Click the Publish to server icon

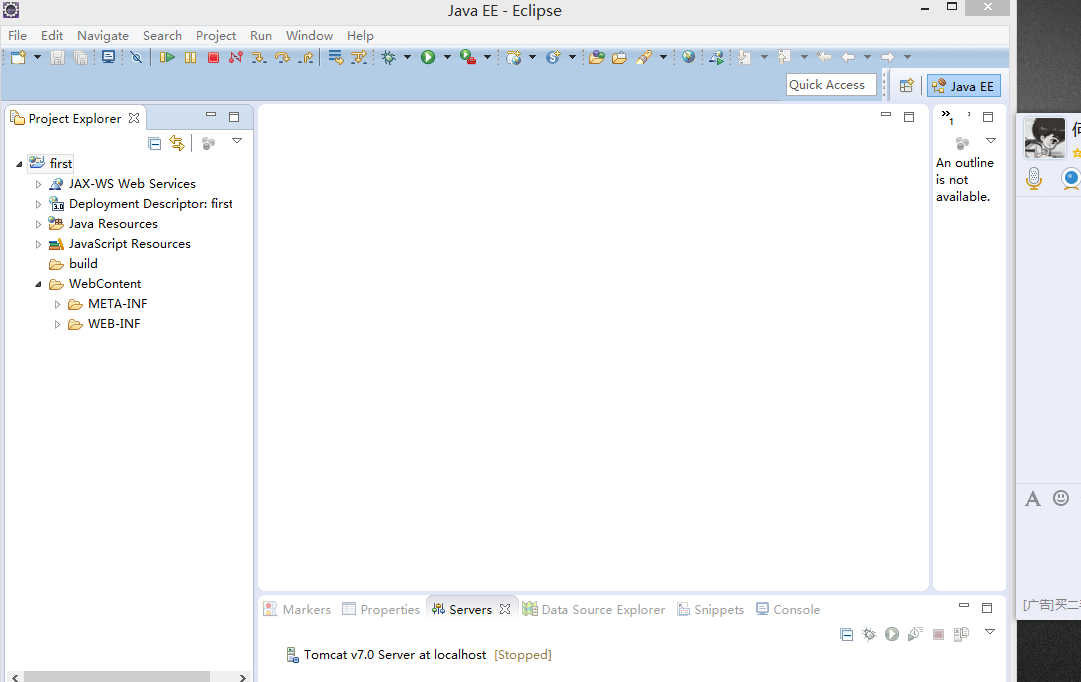(x=960, y=634)
